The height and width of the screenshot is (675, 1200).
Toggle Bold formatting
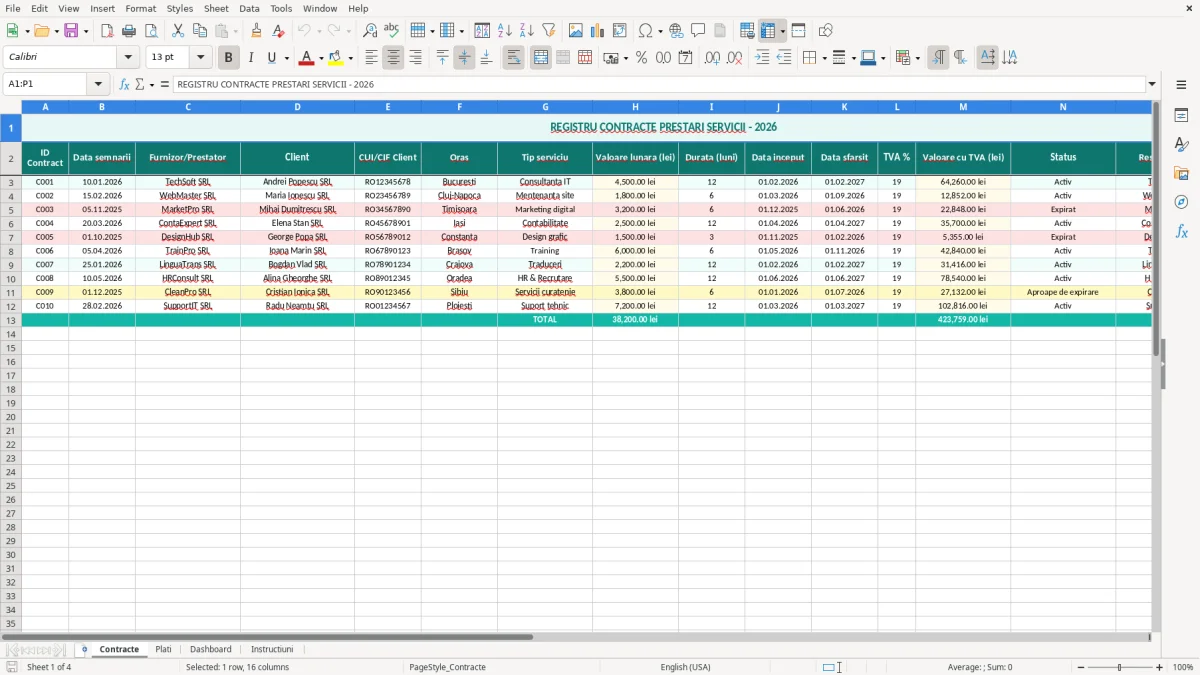[x=229, y=58]
